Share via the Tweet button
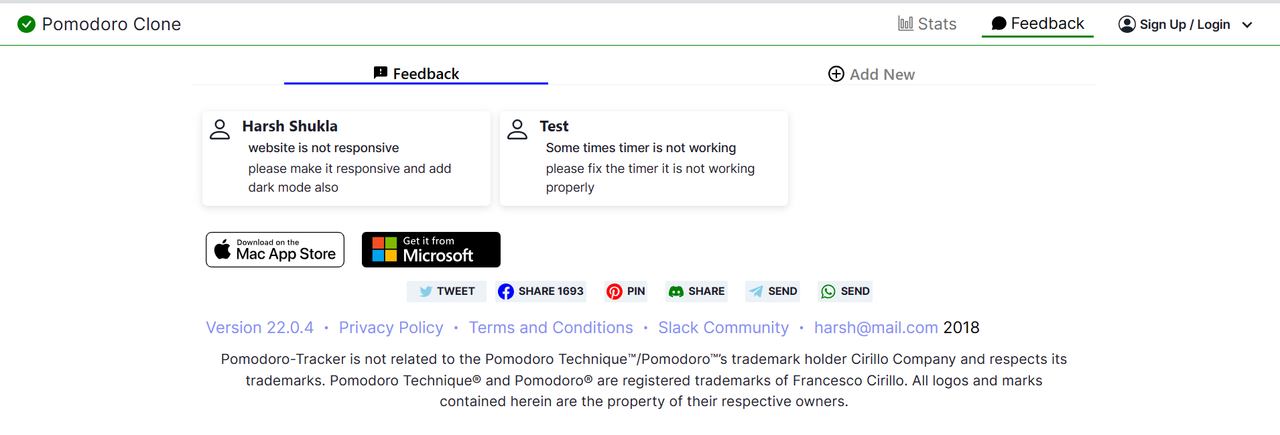This screenshot has height=435, width=1280. 447,291
